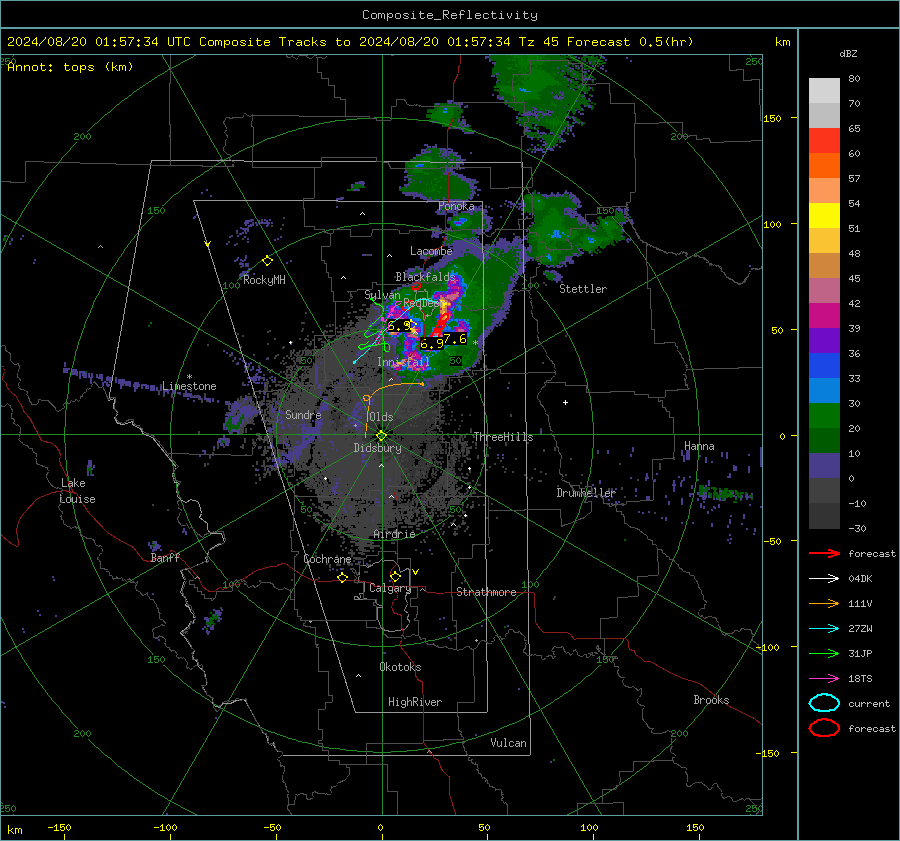Click the 7.6 storm top annotation
This screenshot has height=841, width=900.
point(455,339)
